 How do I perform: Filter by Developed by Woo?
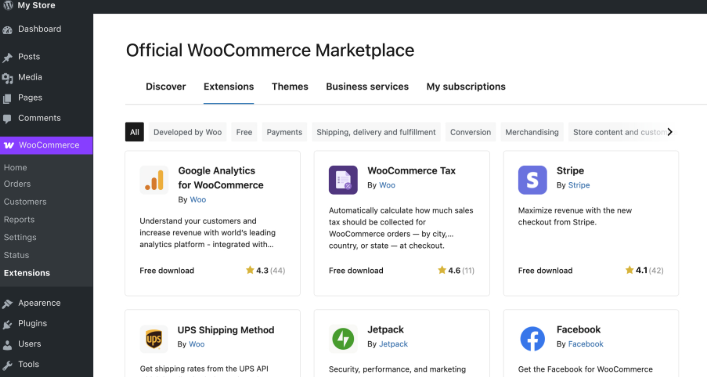pyautogui.click(x=188, y=132)
